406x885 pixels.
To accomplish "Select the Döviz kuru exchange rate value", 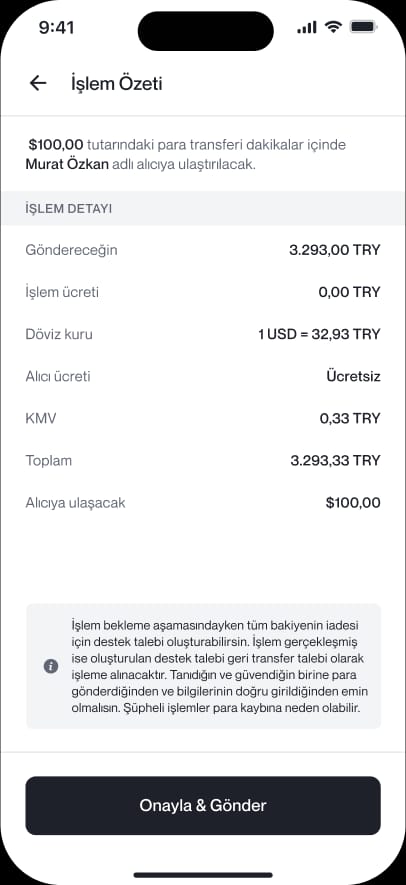I will (x=319, y=334).
